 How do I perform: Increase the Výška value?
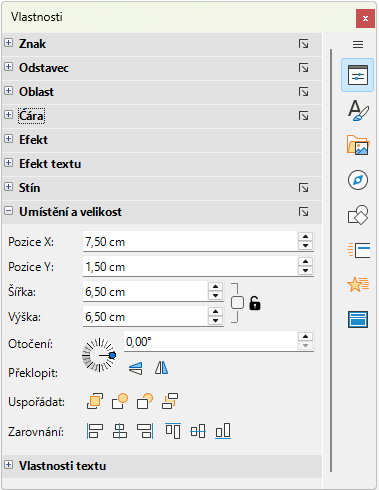(215, 312)
